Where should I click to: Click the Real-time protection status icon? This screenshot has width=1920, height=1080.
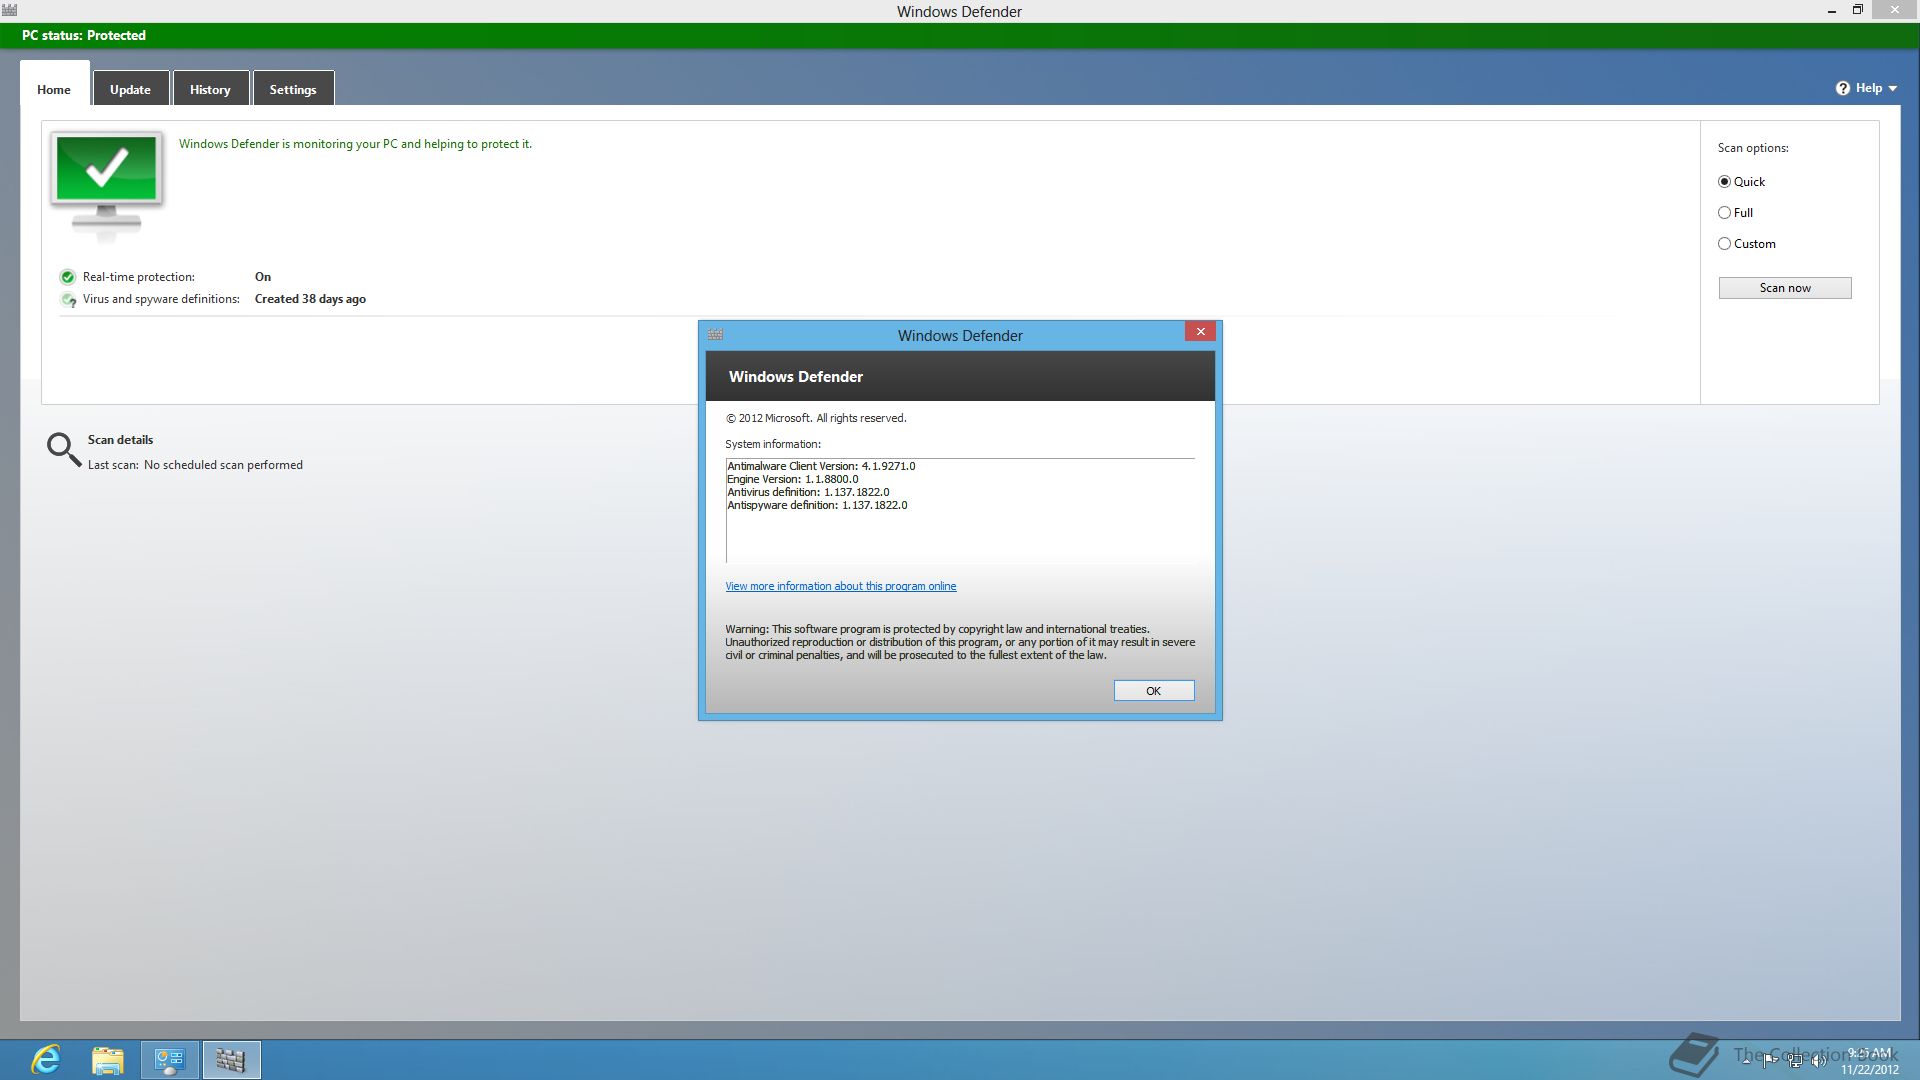point(68,277)
